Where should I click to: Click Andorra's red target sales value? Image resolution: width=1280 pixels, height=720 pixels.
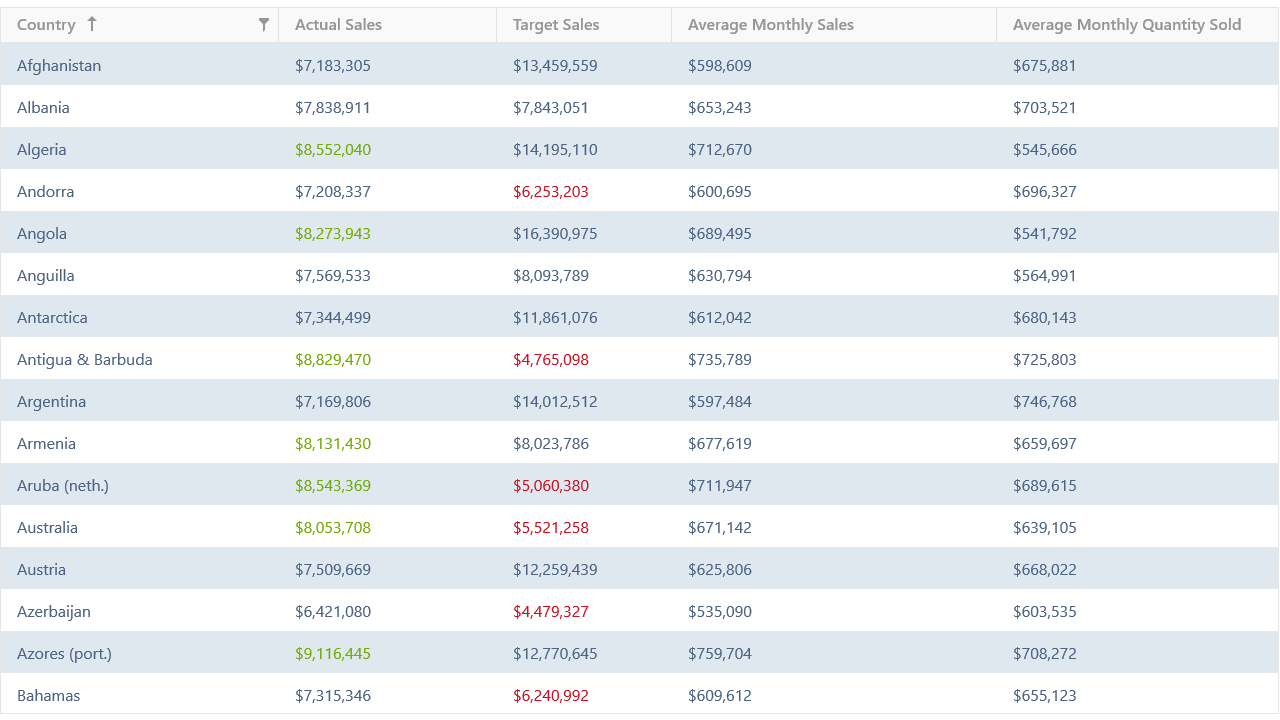tap(550, 192)
